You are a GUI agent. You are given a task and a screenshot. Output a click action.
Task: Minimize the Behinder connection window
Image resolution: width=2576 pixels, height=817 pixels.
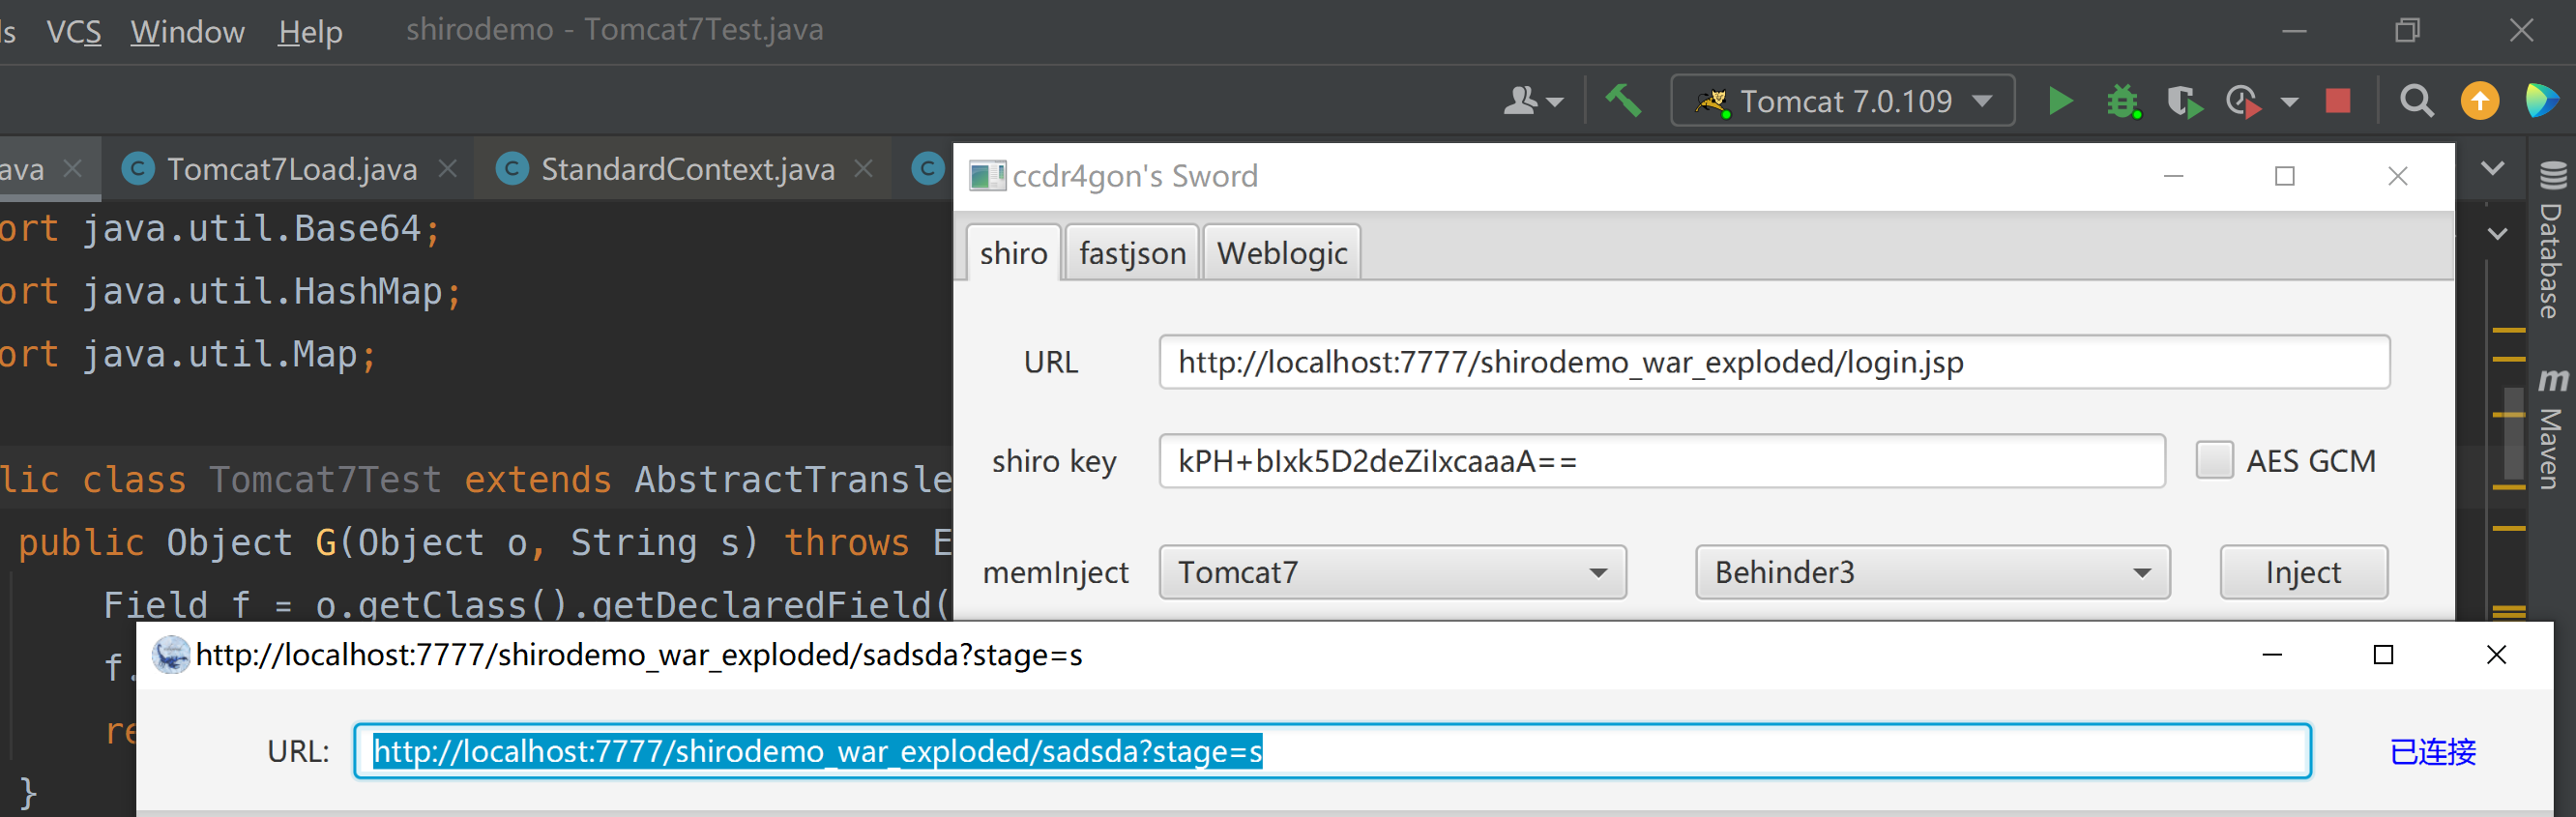pos(2272,655)
